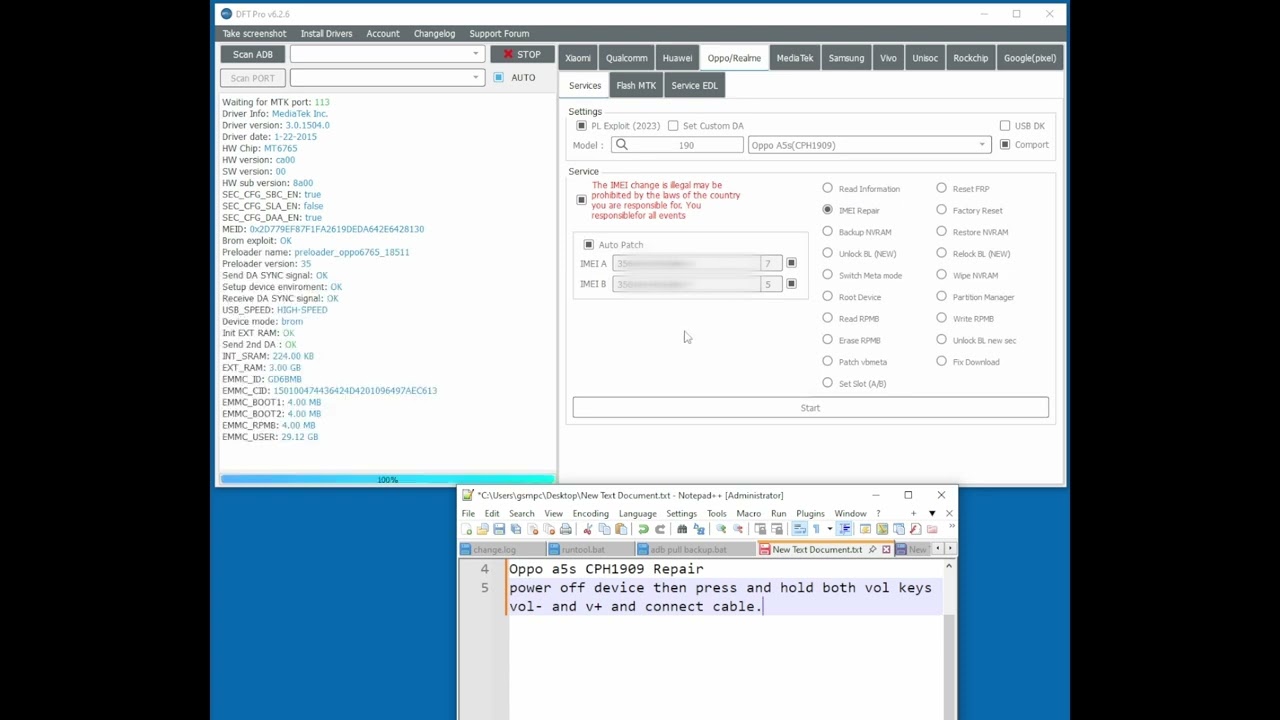The image size is (1280, 720).
Task: Toggle the IMEI B enable checkbox
Action: tap(791, 284)
